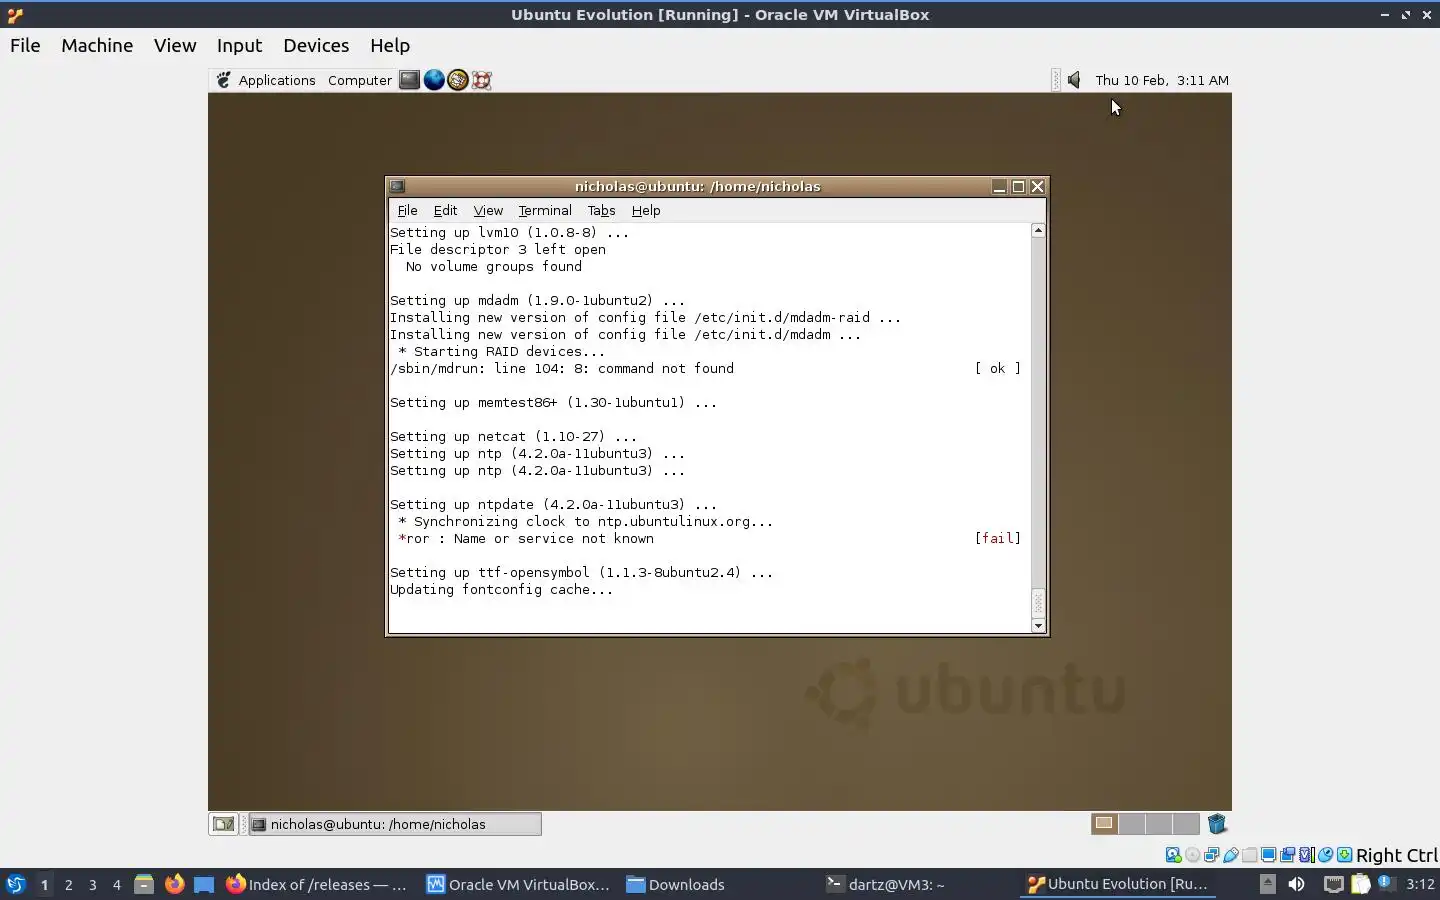Click the VirtualBox hard disk activity indicator
The width and height of the screenshot is (1440, 900).
[x=1173, y=855]
